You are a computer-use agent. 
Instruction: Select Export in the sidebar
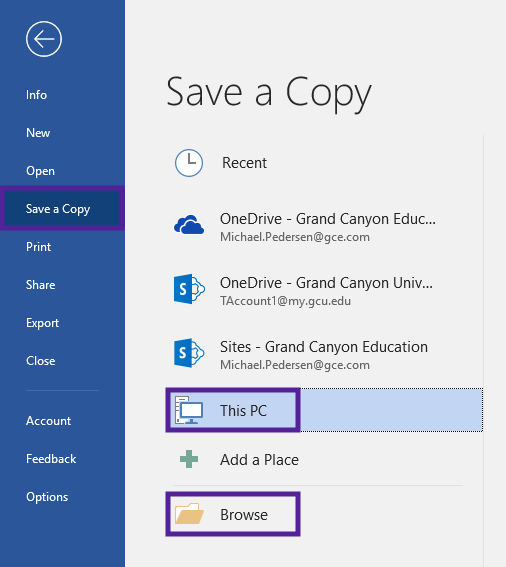tap(42, 323)
